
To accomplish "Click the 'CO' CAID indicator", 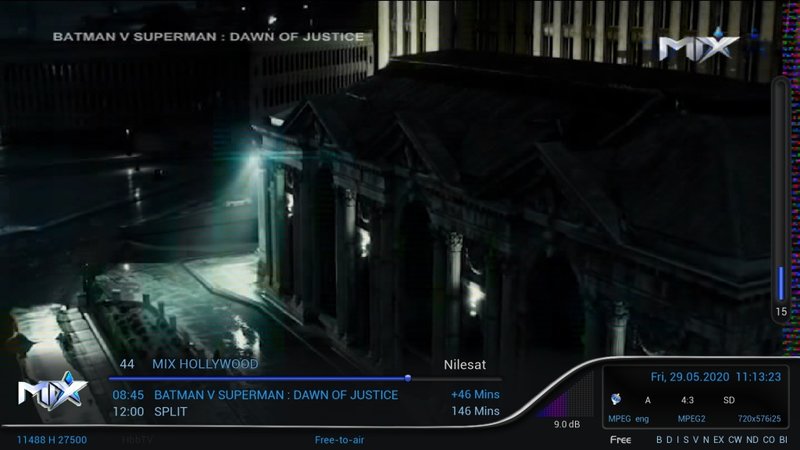I will 769,440.
